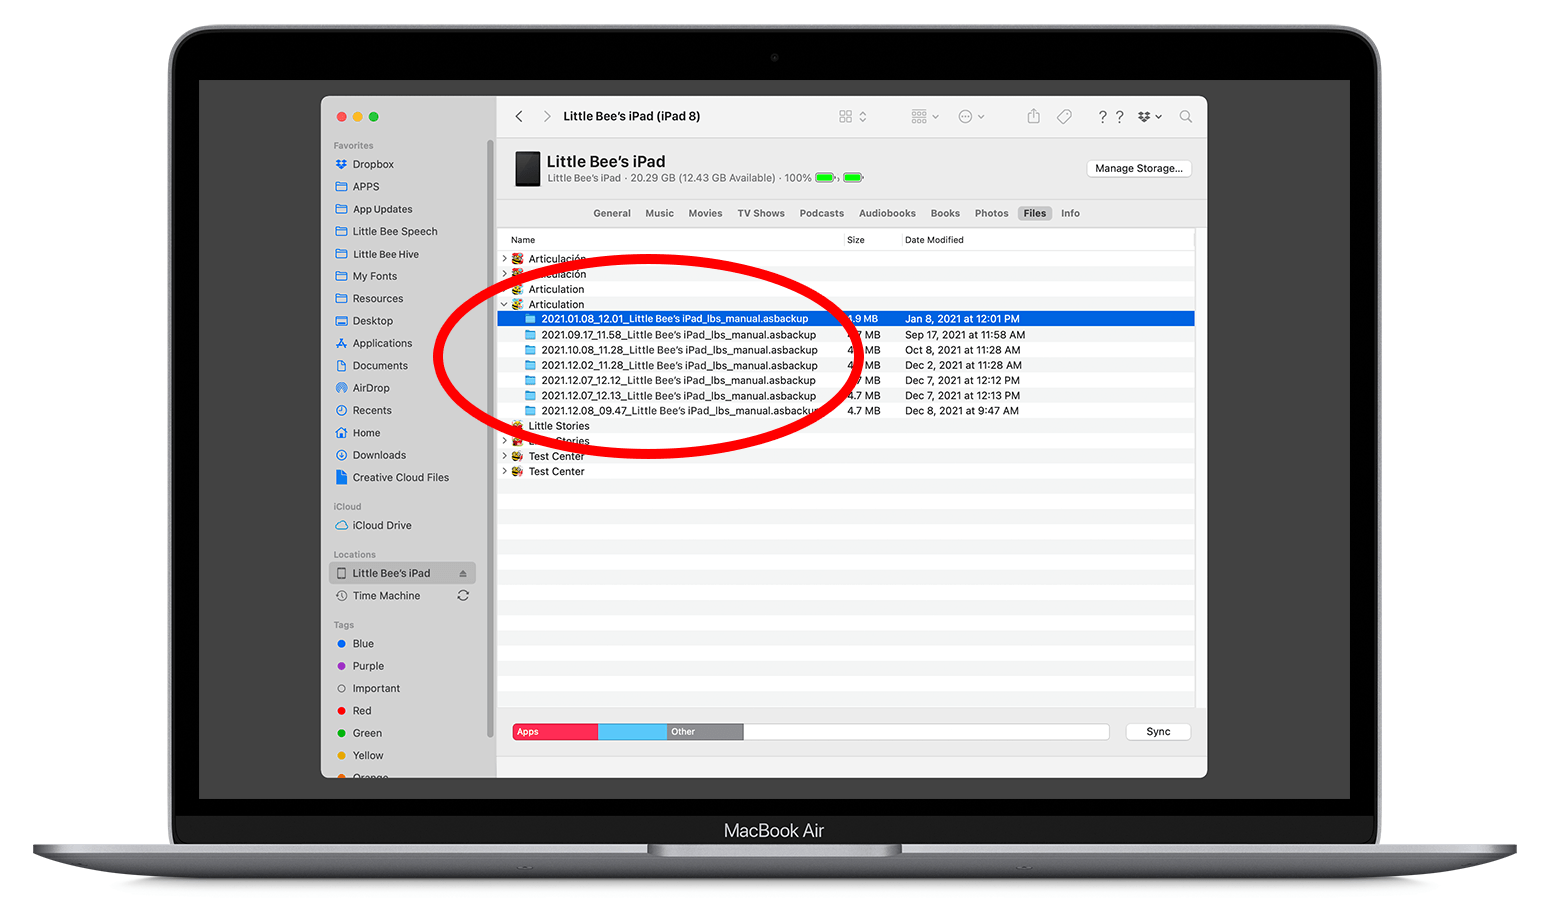Open the My Fonts sidebar folder
This screenshot has height=919, width=1550.
pyautogui.click(x=375, y=276)
